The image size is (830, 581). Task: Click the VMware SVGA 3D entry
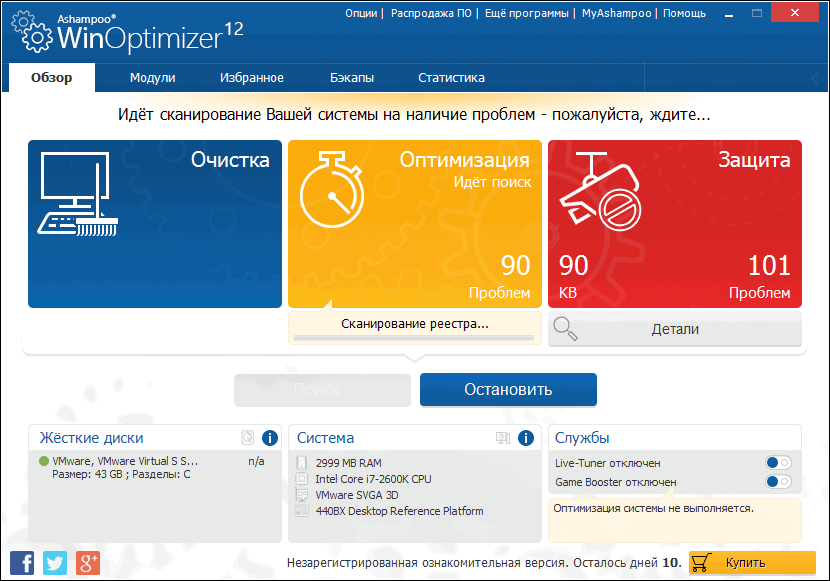pos(357,495)
